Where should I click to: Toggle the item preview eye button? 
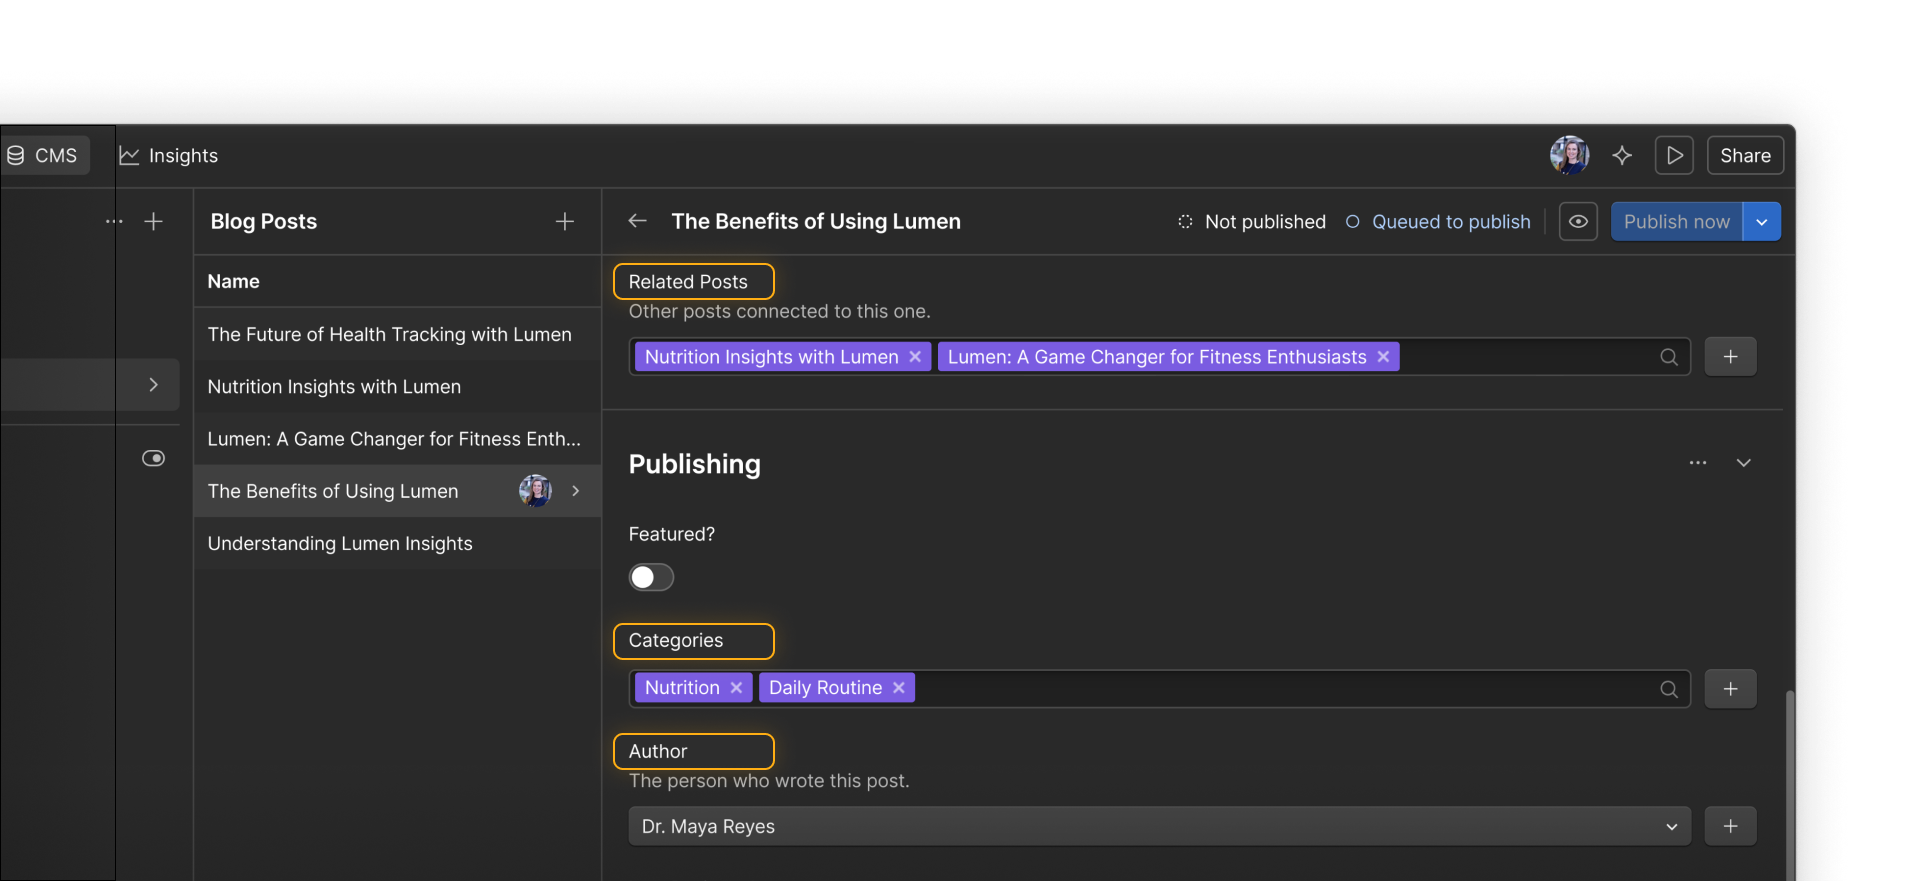pos(1578,222)
